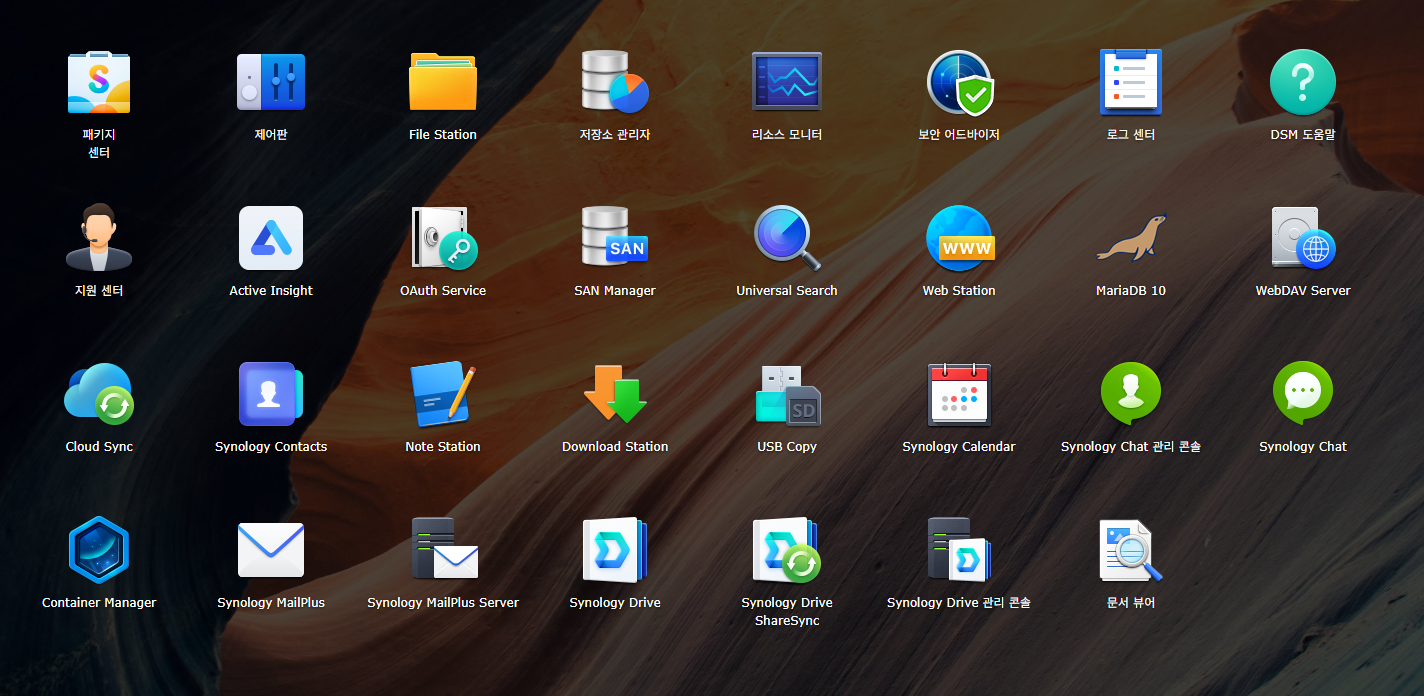The width and height of the screenshot is (1424, 696).
Task: Click the "Synology Calendar" label text
Action: (x=959, y=447)
